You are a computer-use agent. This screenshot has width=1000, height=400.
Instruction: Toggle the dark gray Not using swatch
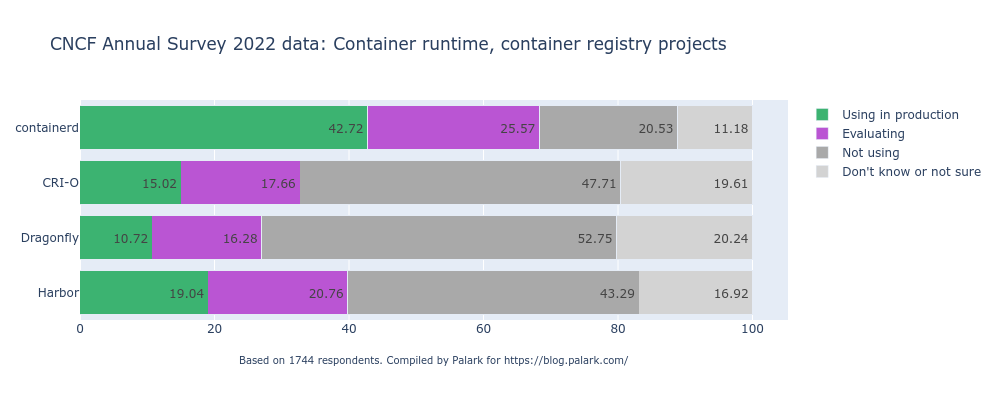pos(822,153)
